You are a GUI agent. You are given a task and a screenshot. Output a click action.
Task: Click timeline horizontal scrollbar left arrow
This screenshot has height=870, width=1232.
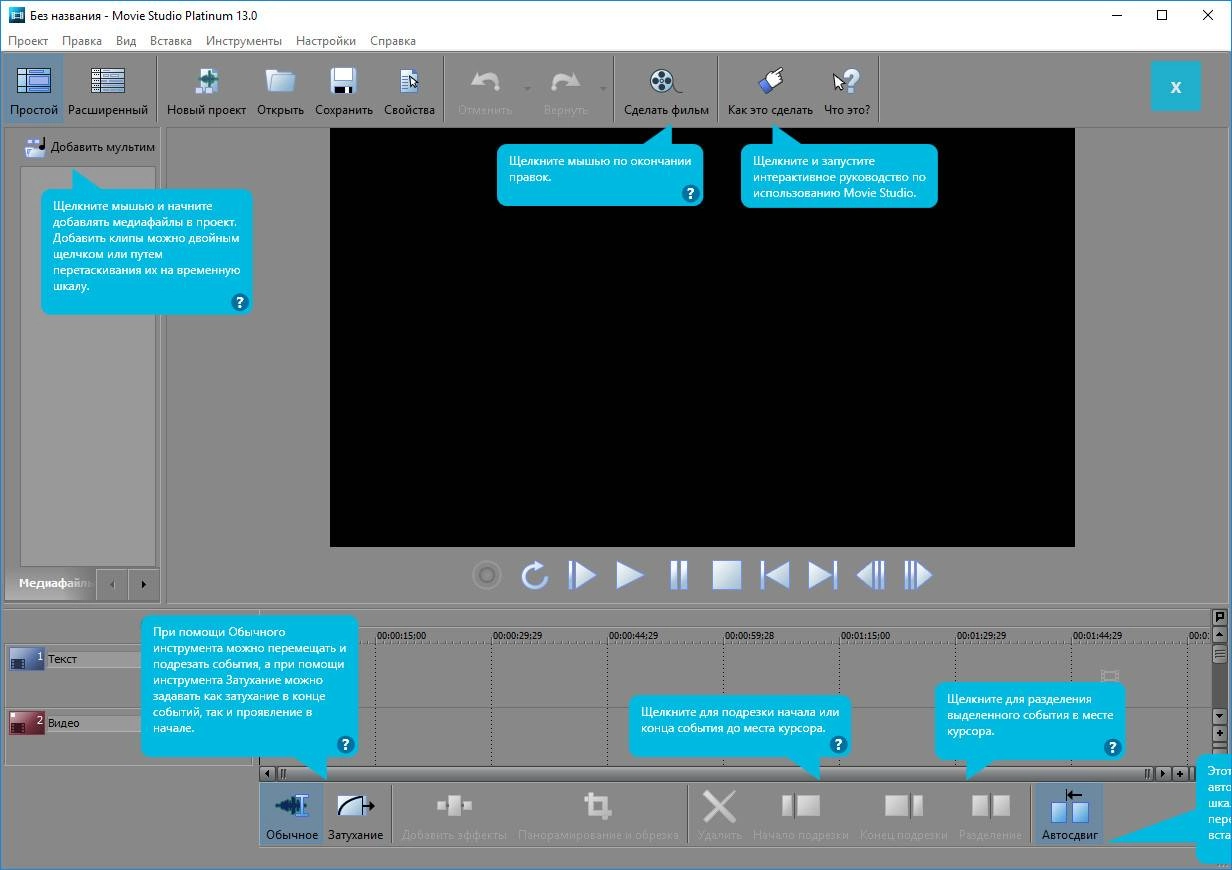(267, 773)
